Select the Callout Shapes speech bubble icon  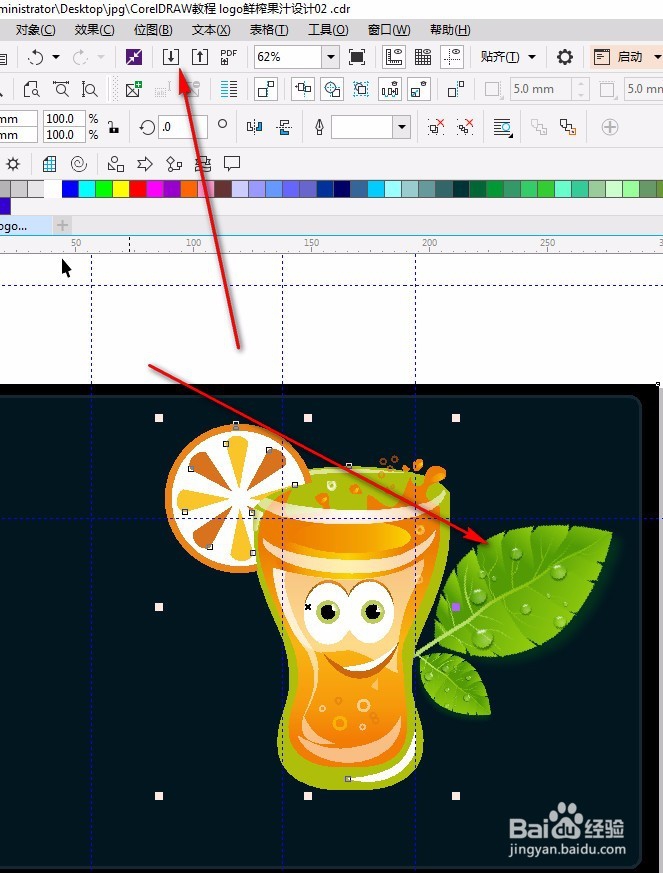coord(232,164)
